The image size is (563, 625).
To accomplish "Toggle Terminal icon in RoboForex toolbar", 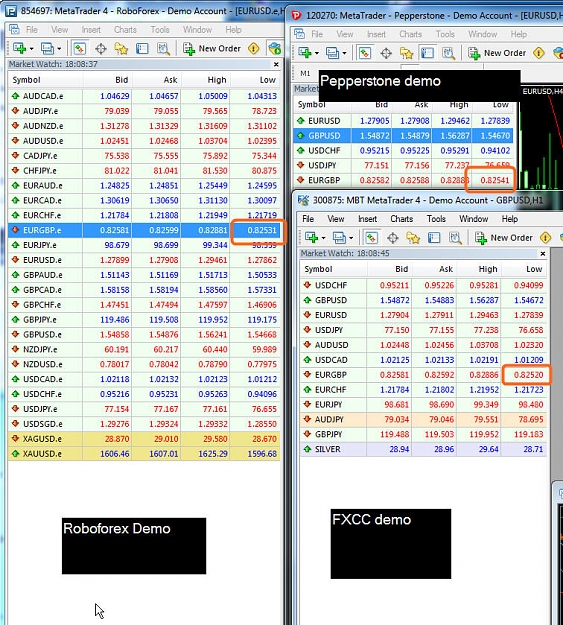I will (x=142, y=49).
